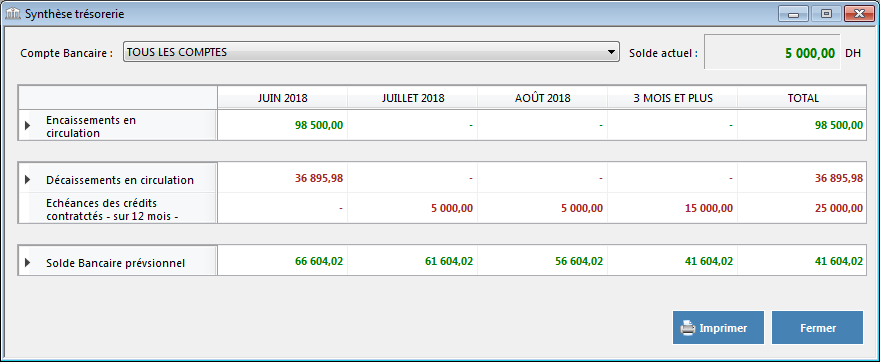880x362 pixels.
Task: Click the 3 MOIS ET PLUS header
Action: point(673,98)
